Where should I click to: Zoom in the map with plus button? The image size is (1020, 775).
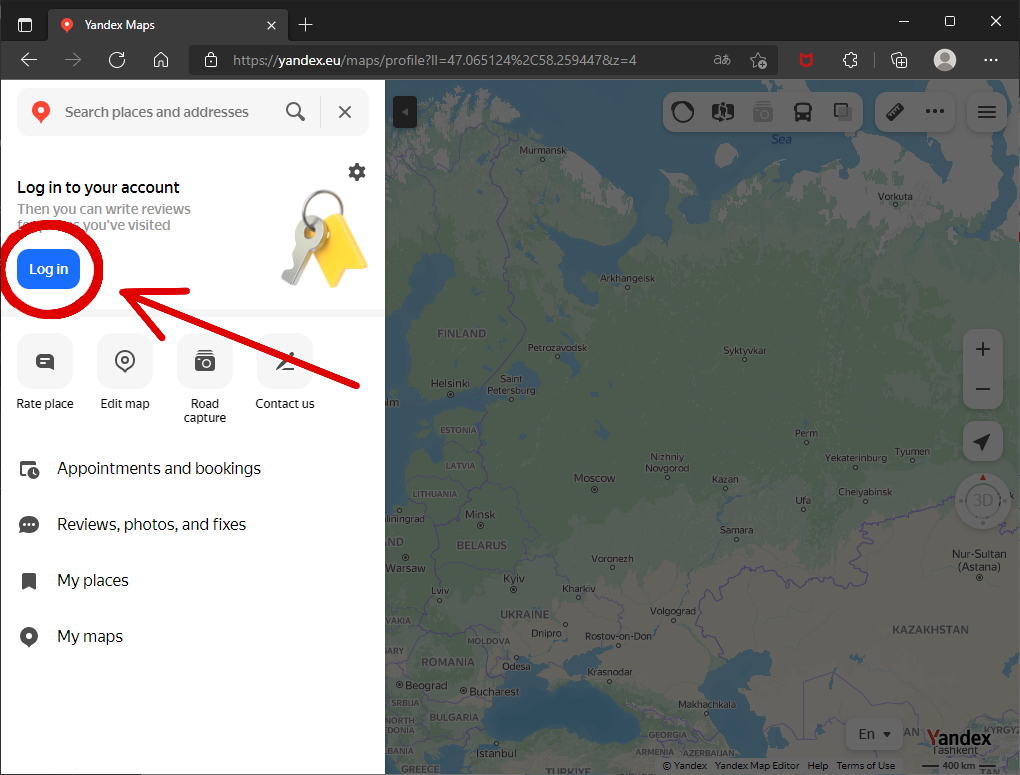[x=982, y=349]
